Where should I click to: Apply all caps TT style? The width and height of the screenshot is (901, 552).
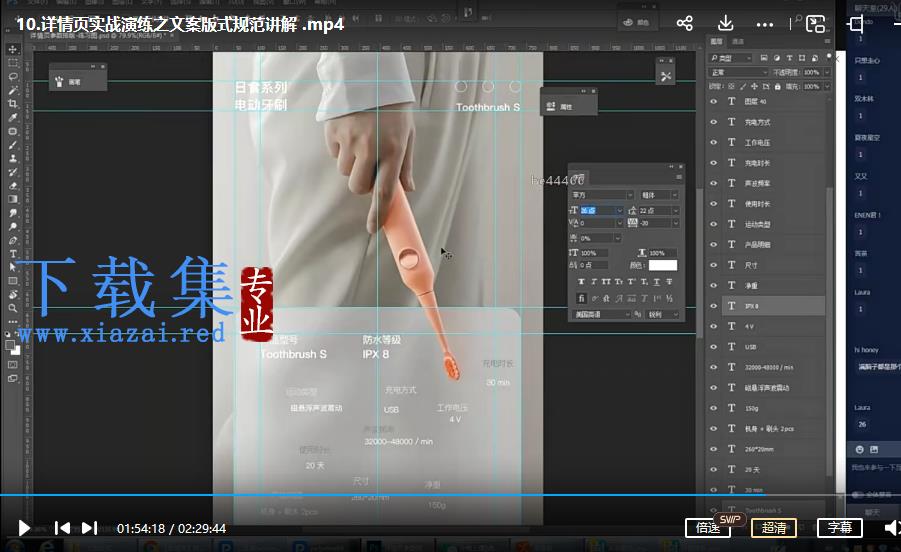(606, 282)
